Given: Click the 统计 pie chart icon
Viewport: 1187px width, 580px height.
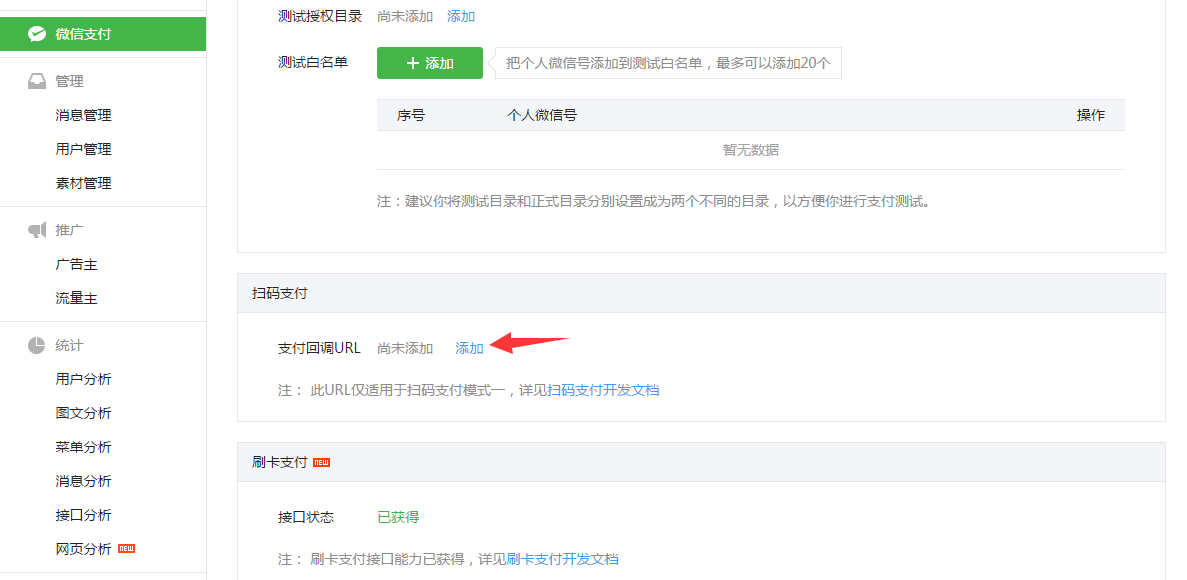Looking at the screenshot, I should (37, 345).
